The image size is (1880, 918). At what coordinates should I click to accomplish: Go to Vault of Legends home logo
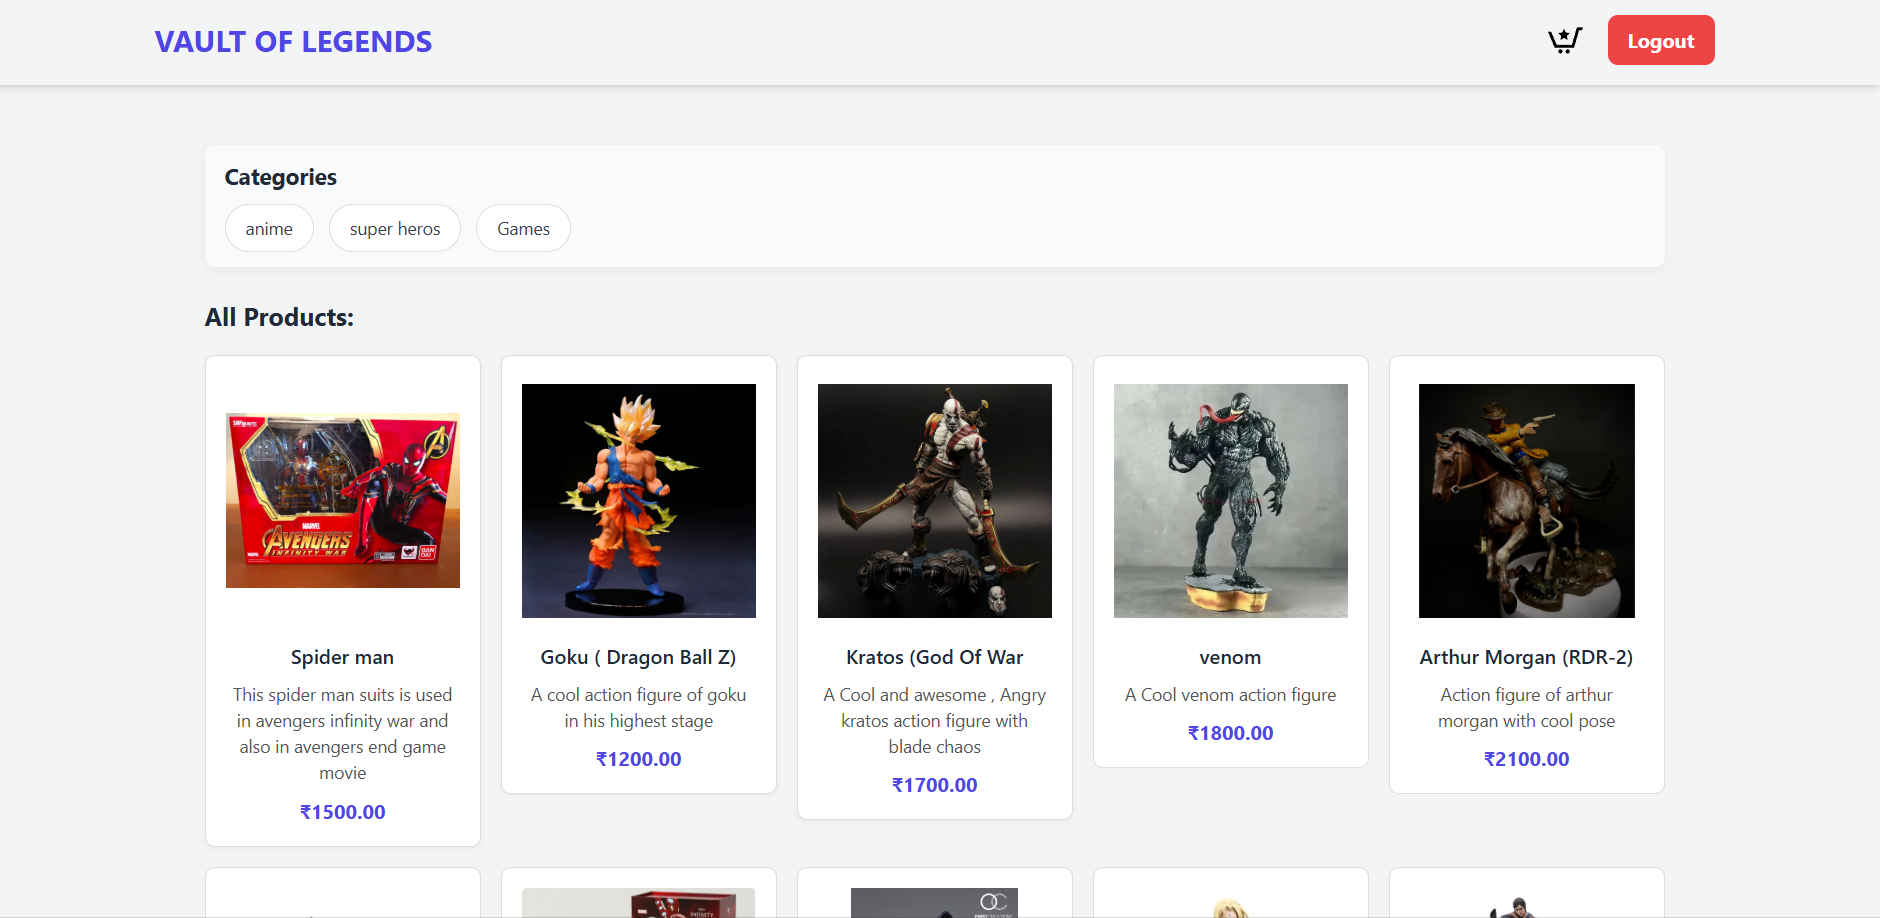[x=293, y=42]
